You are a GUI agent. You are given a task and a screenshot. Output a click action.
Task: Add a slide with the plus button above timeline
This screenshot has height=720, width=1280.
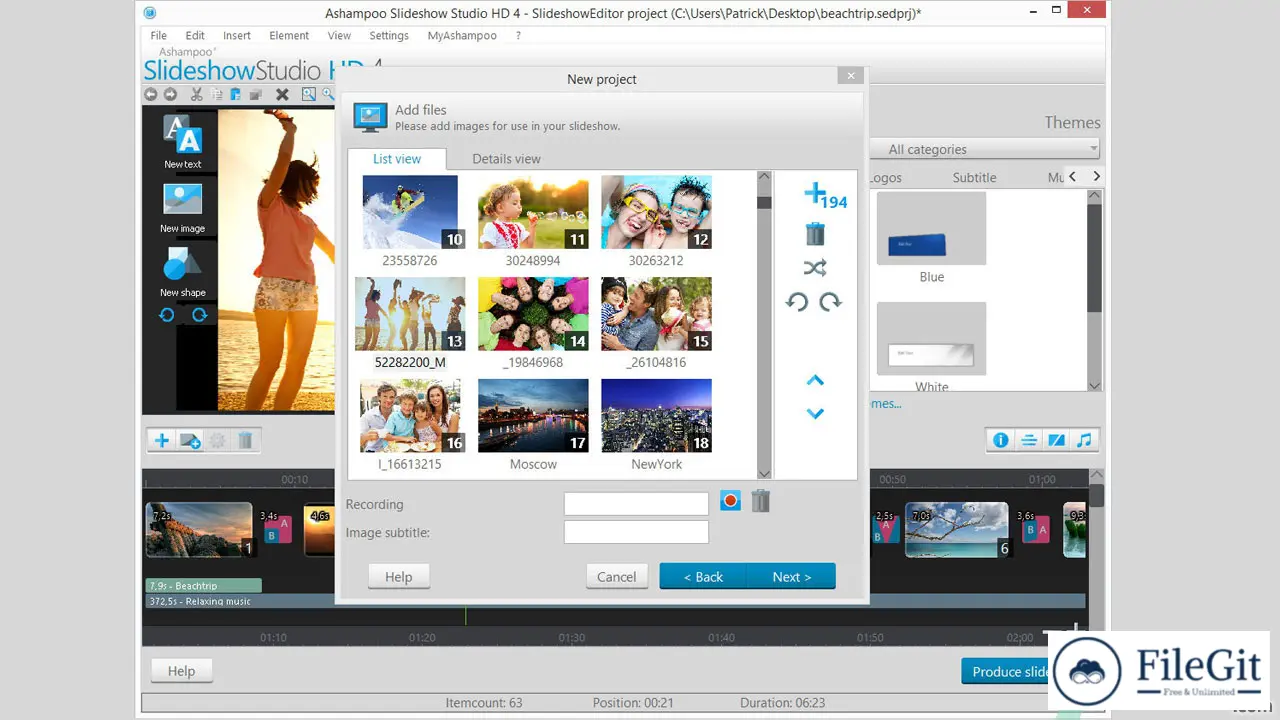pos(161,440)
